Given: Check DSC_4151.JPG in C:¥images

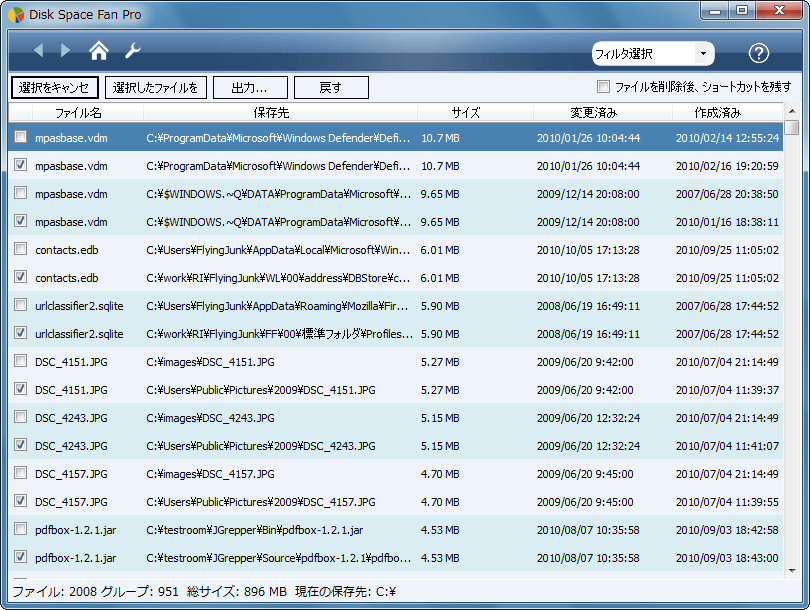Looking at the screenshot, I should tap(21, 361).
